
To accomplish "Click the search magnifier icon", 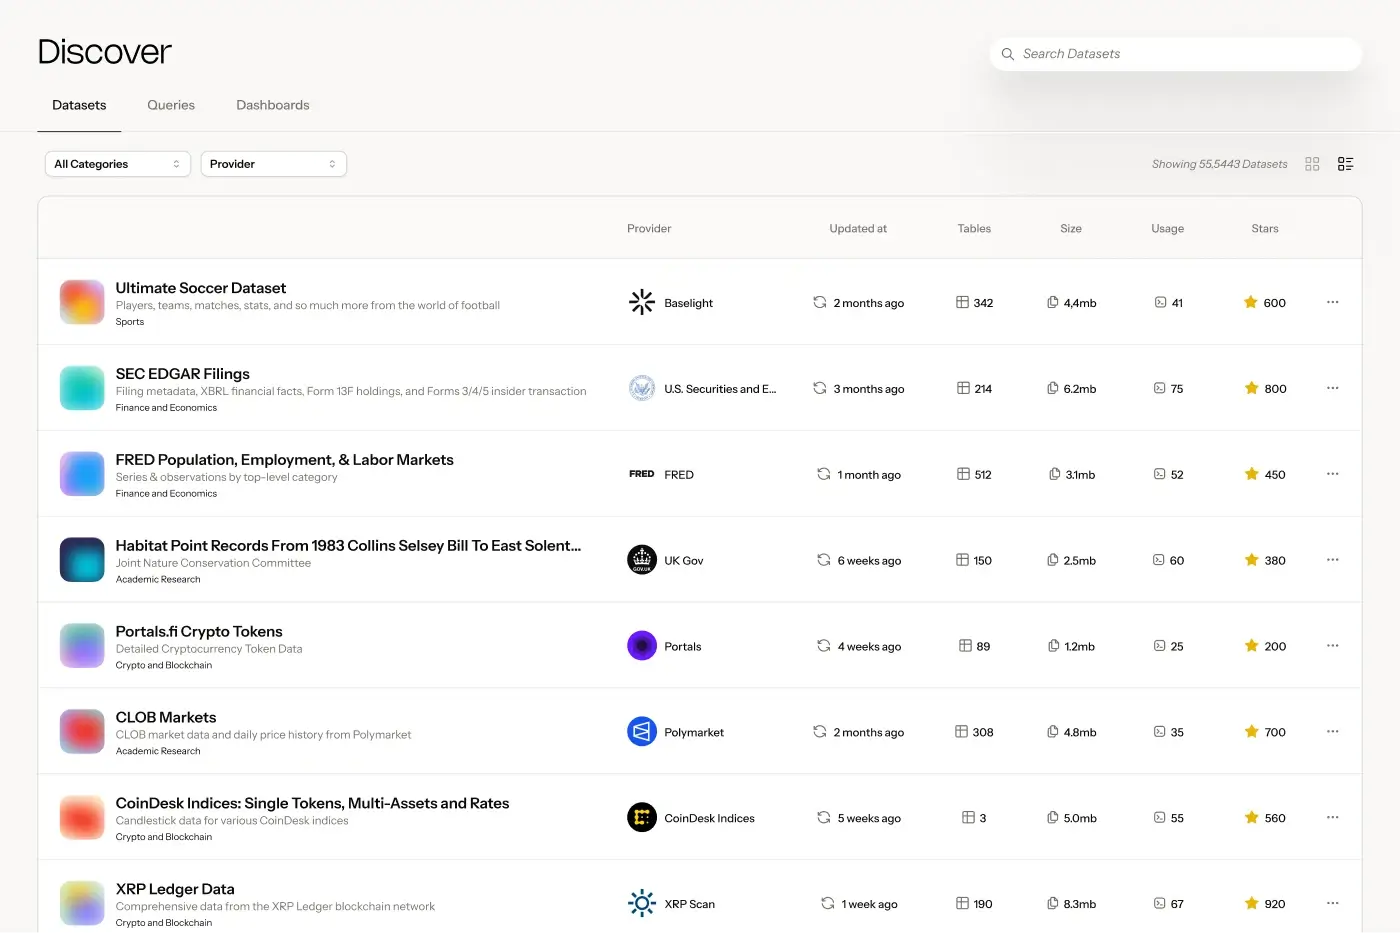I will (1008, 54).
